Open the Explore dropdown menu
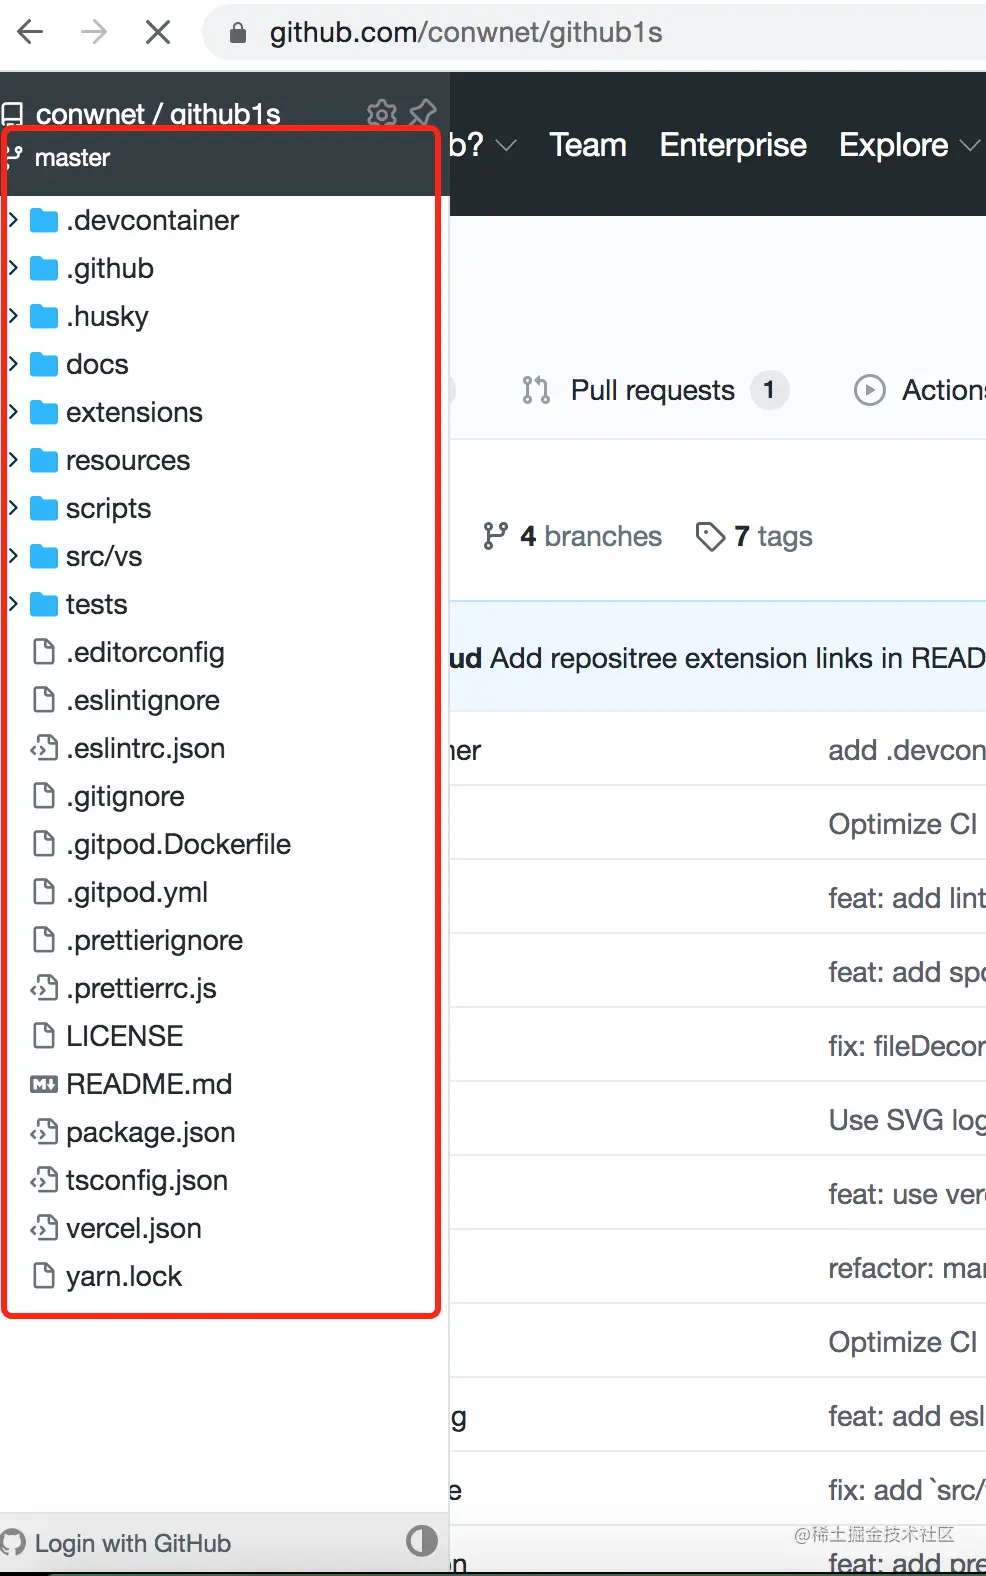 tap(909, 145)
